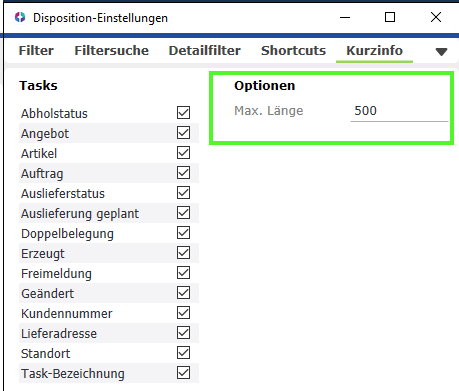Disable the Doppelbelegung checkbox
Viewport: 459px width, 391px height.
click(183, 233)
